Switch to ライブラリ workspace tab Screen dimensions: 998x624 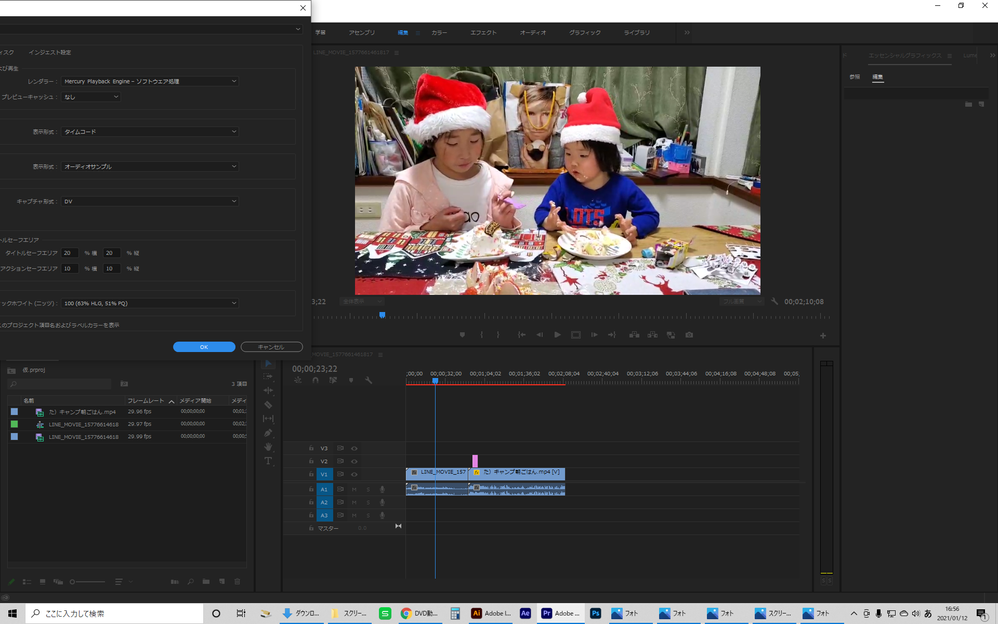pos(636,32)
